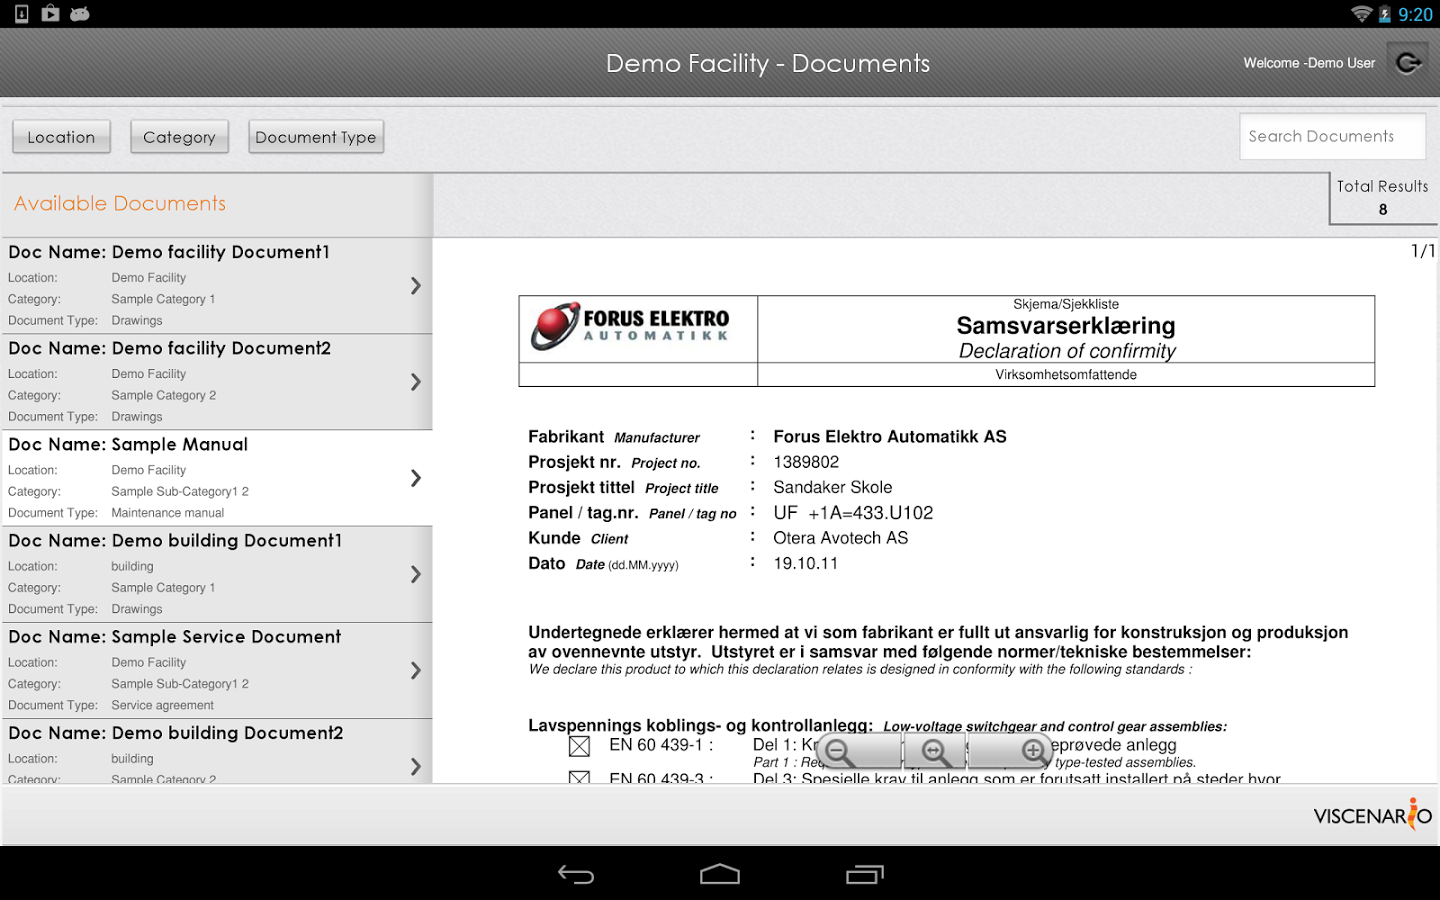Tap the Play Store notification icon
Screen dimensions: 1440x900
tap(50, 14)
